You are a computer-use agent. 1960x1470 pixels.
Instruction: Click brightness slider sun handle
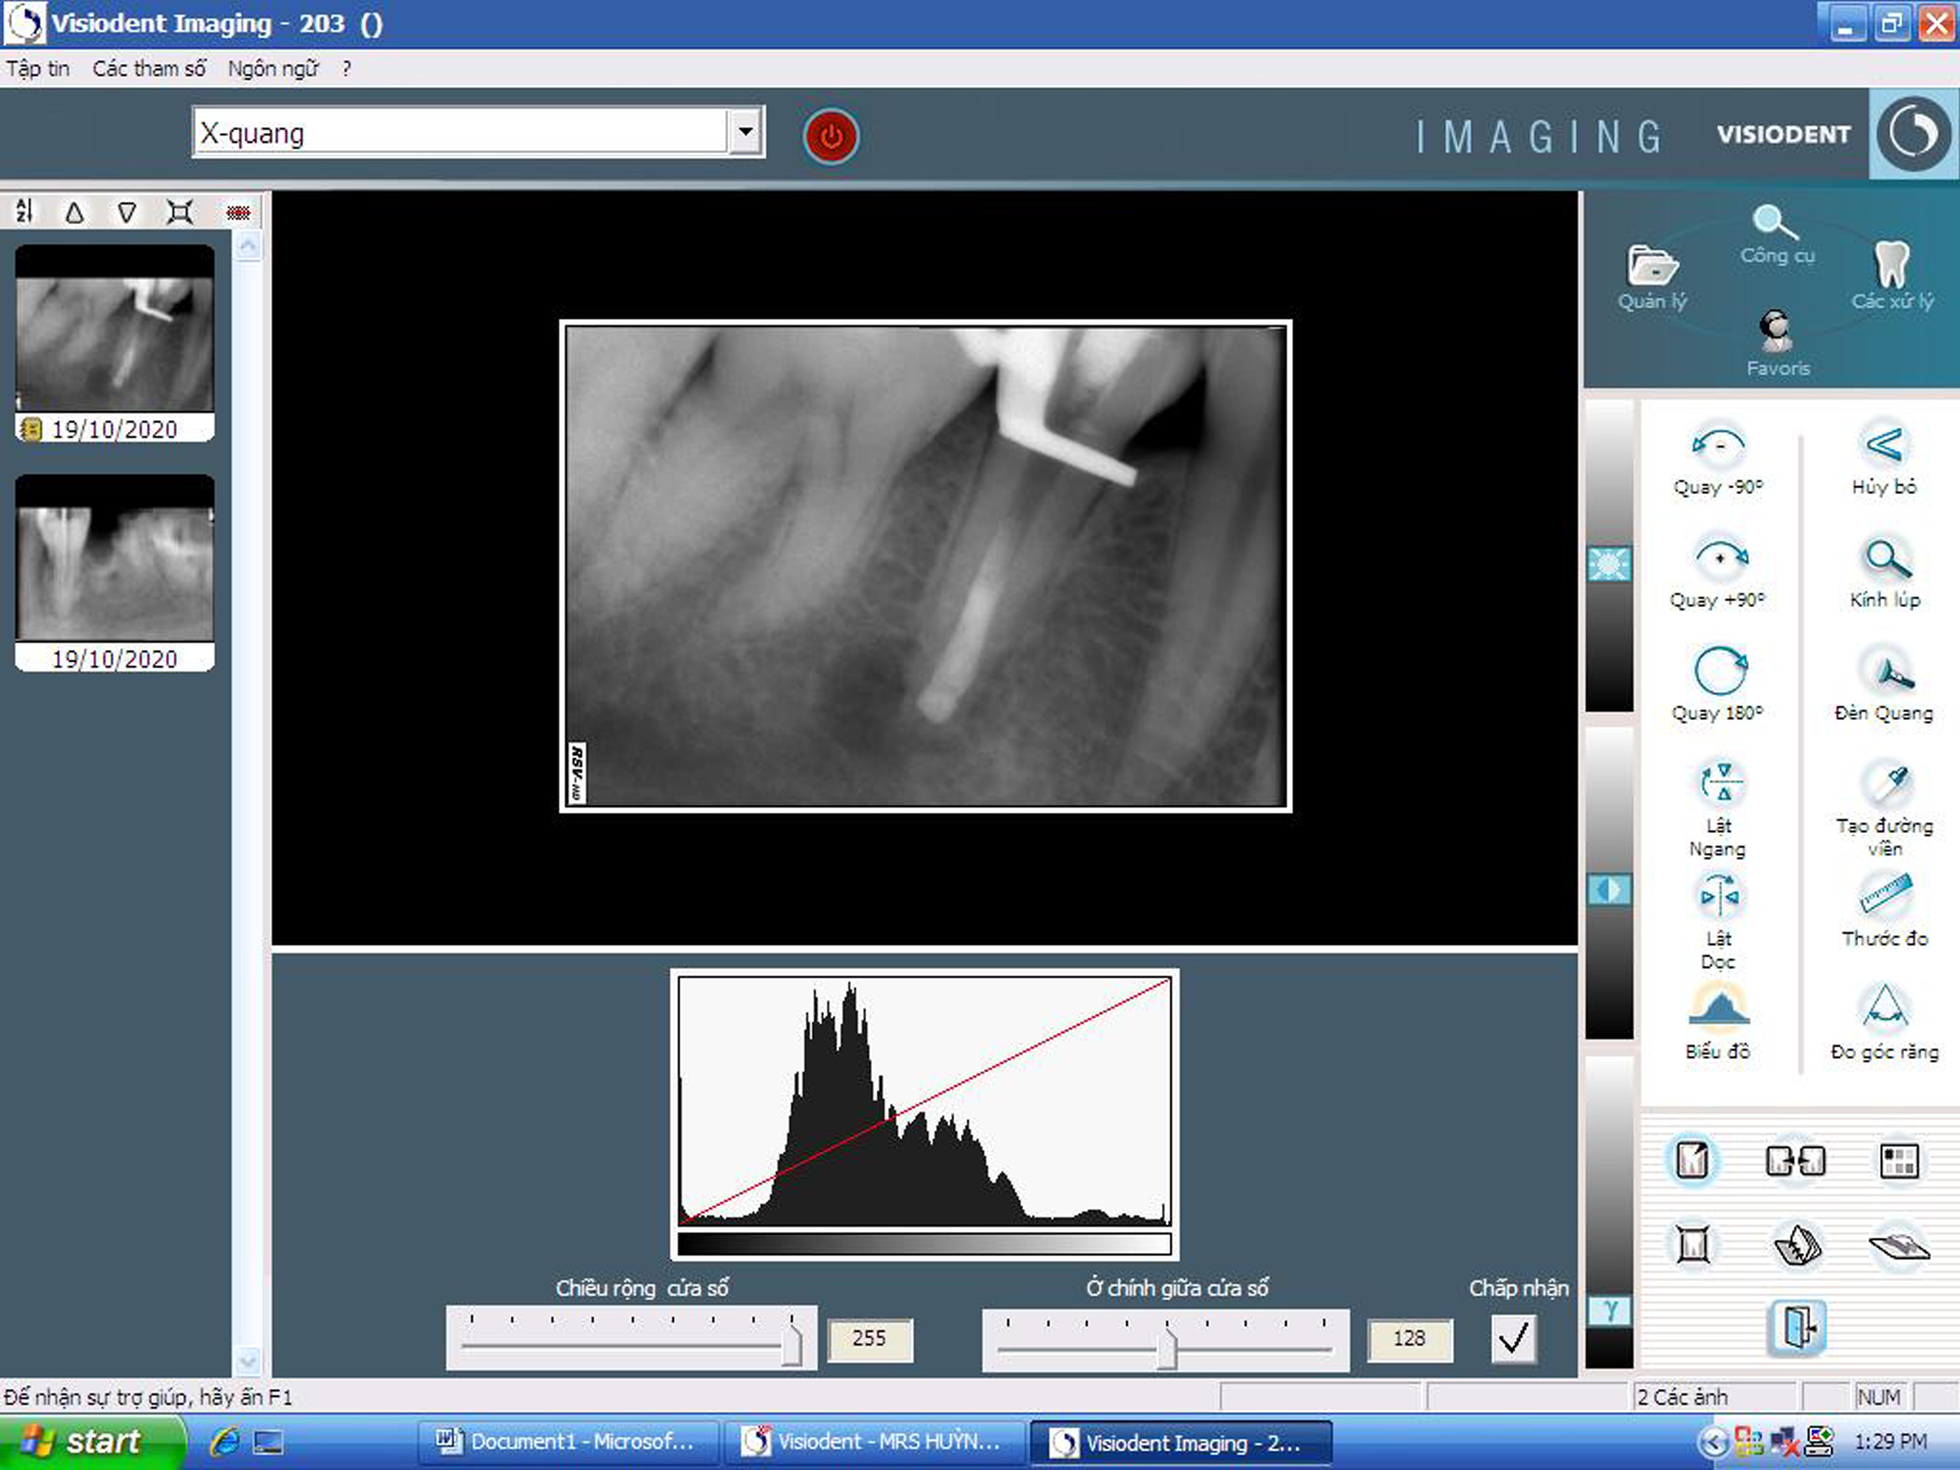pyautogui.click(x=1609, y=564)
